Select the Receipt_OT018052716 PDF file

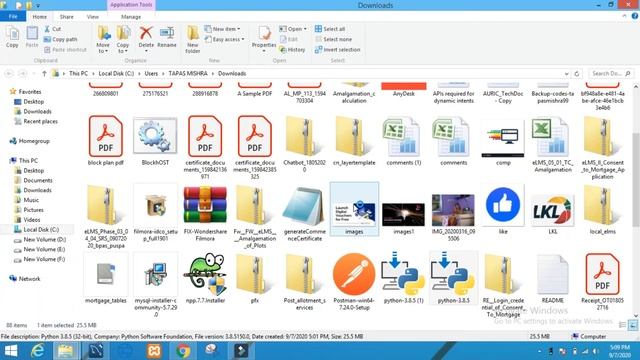click(602, 274)
